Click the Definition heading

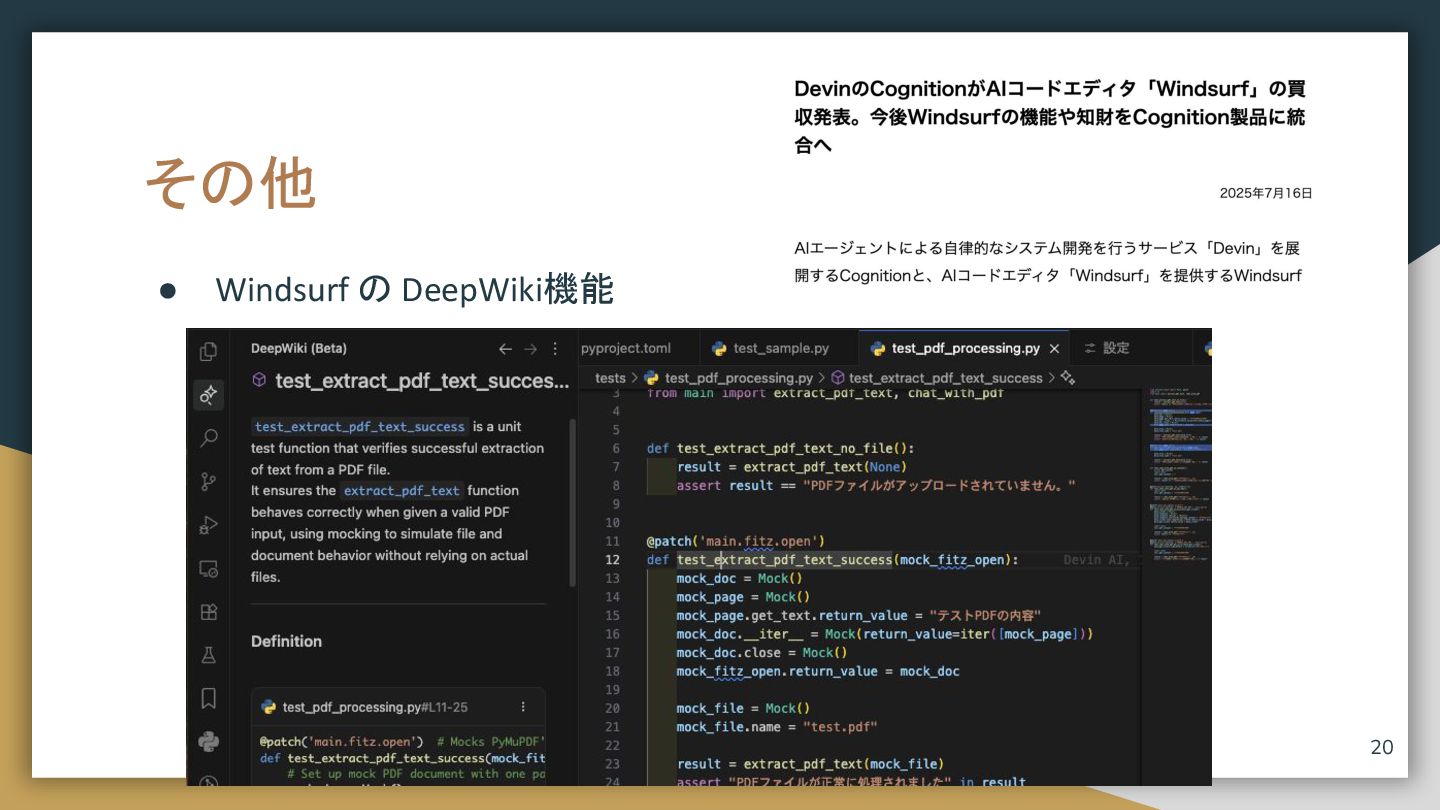click(x=286, y=641)
